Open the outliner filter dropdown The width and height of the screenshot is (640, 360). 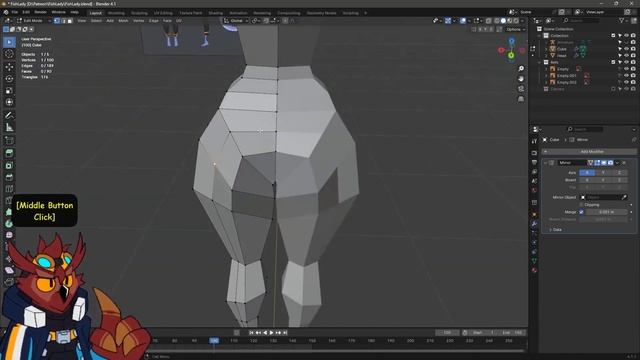(x=623, y=20)
